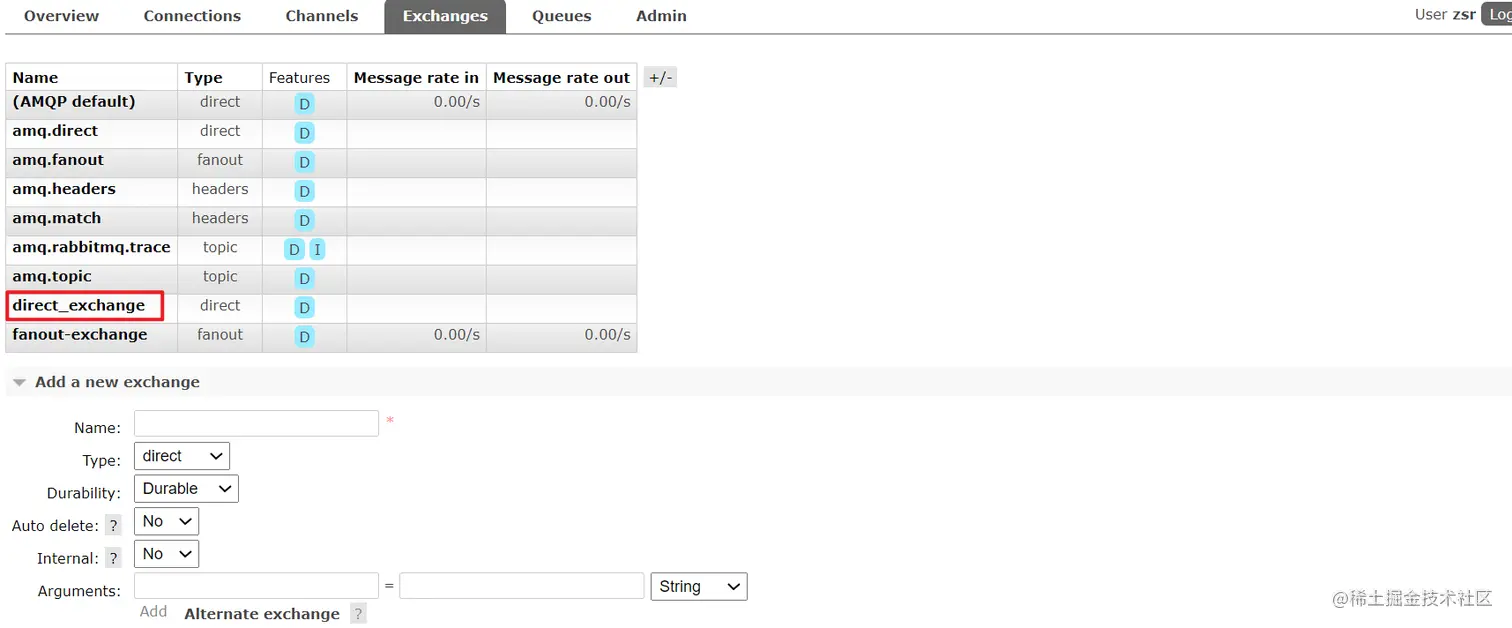Click the Alternate exchange argument link
Screen dimensions: 1512x628
[262, 614]
